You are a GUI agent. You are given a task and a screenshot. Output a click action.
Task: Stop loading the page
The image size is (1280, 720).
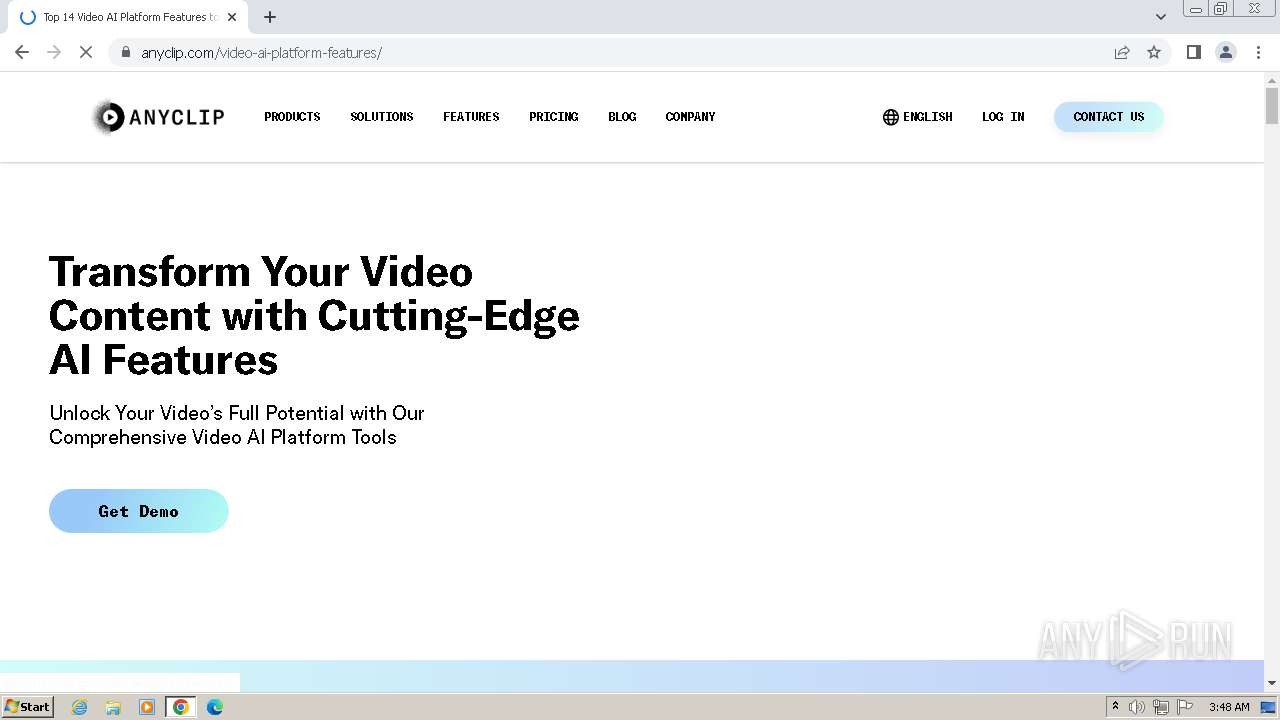86,52
